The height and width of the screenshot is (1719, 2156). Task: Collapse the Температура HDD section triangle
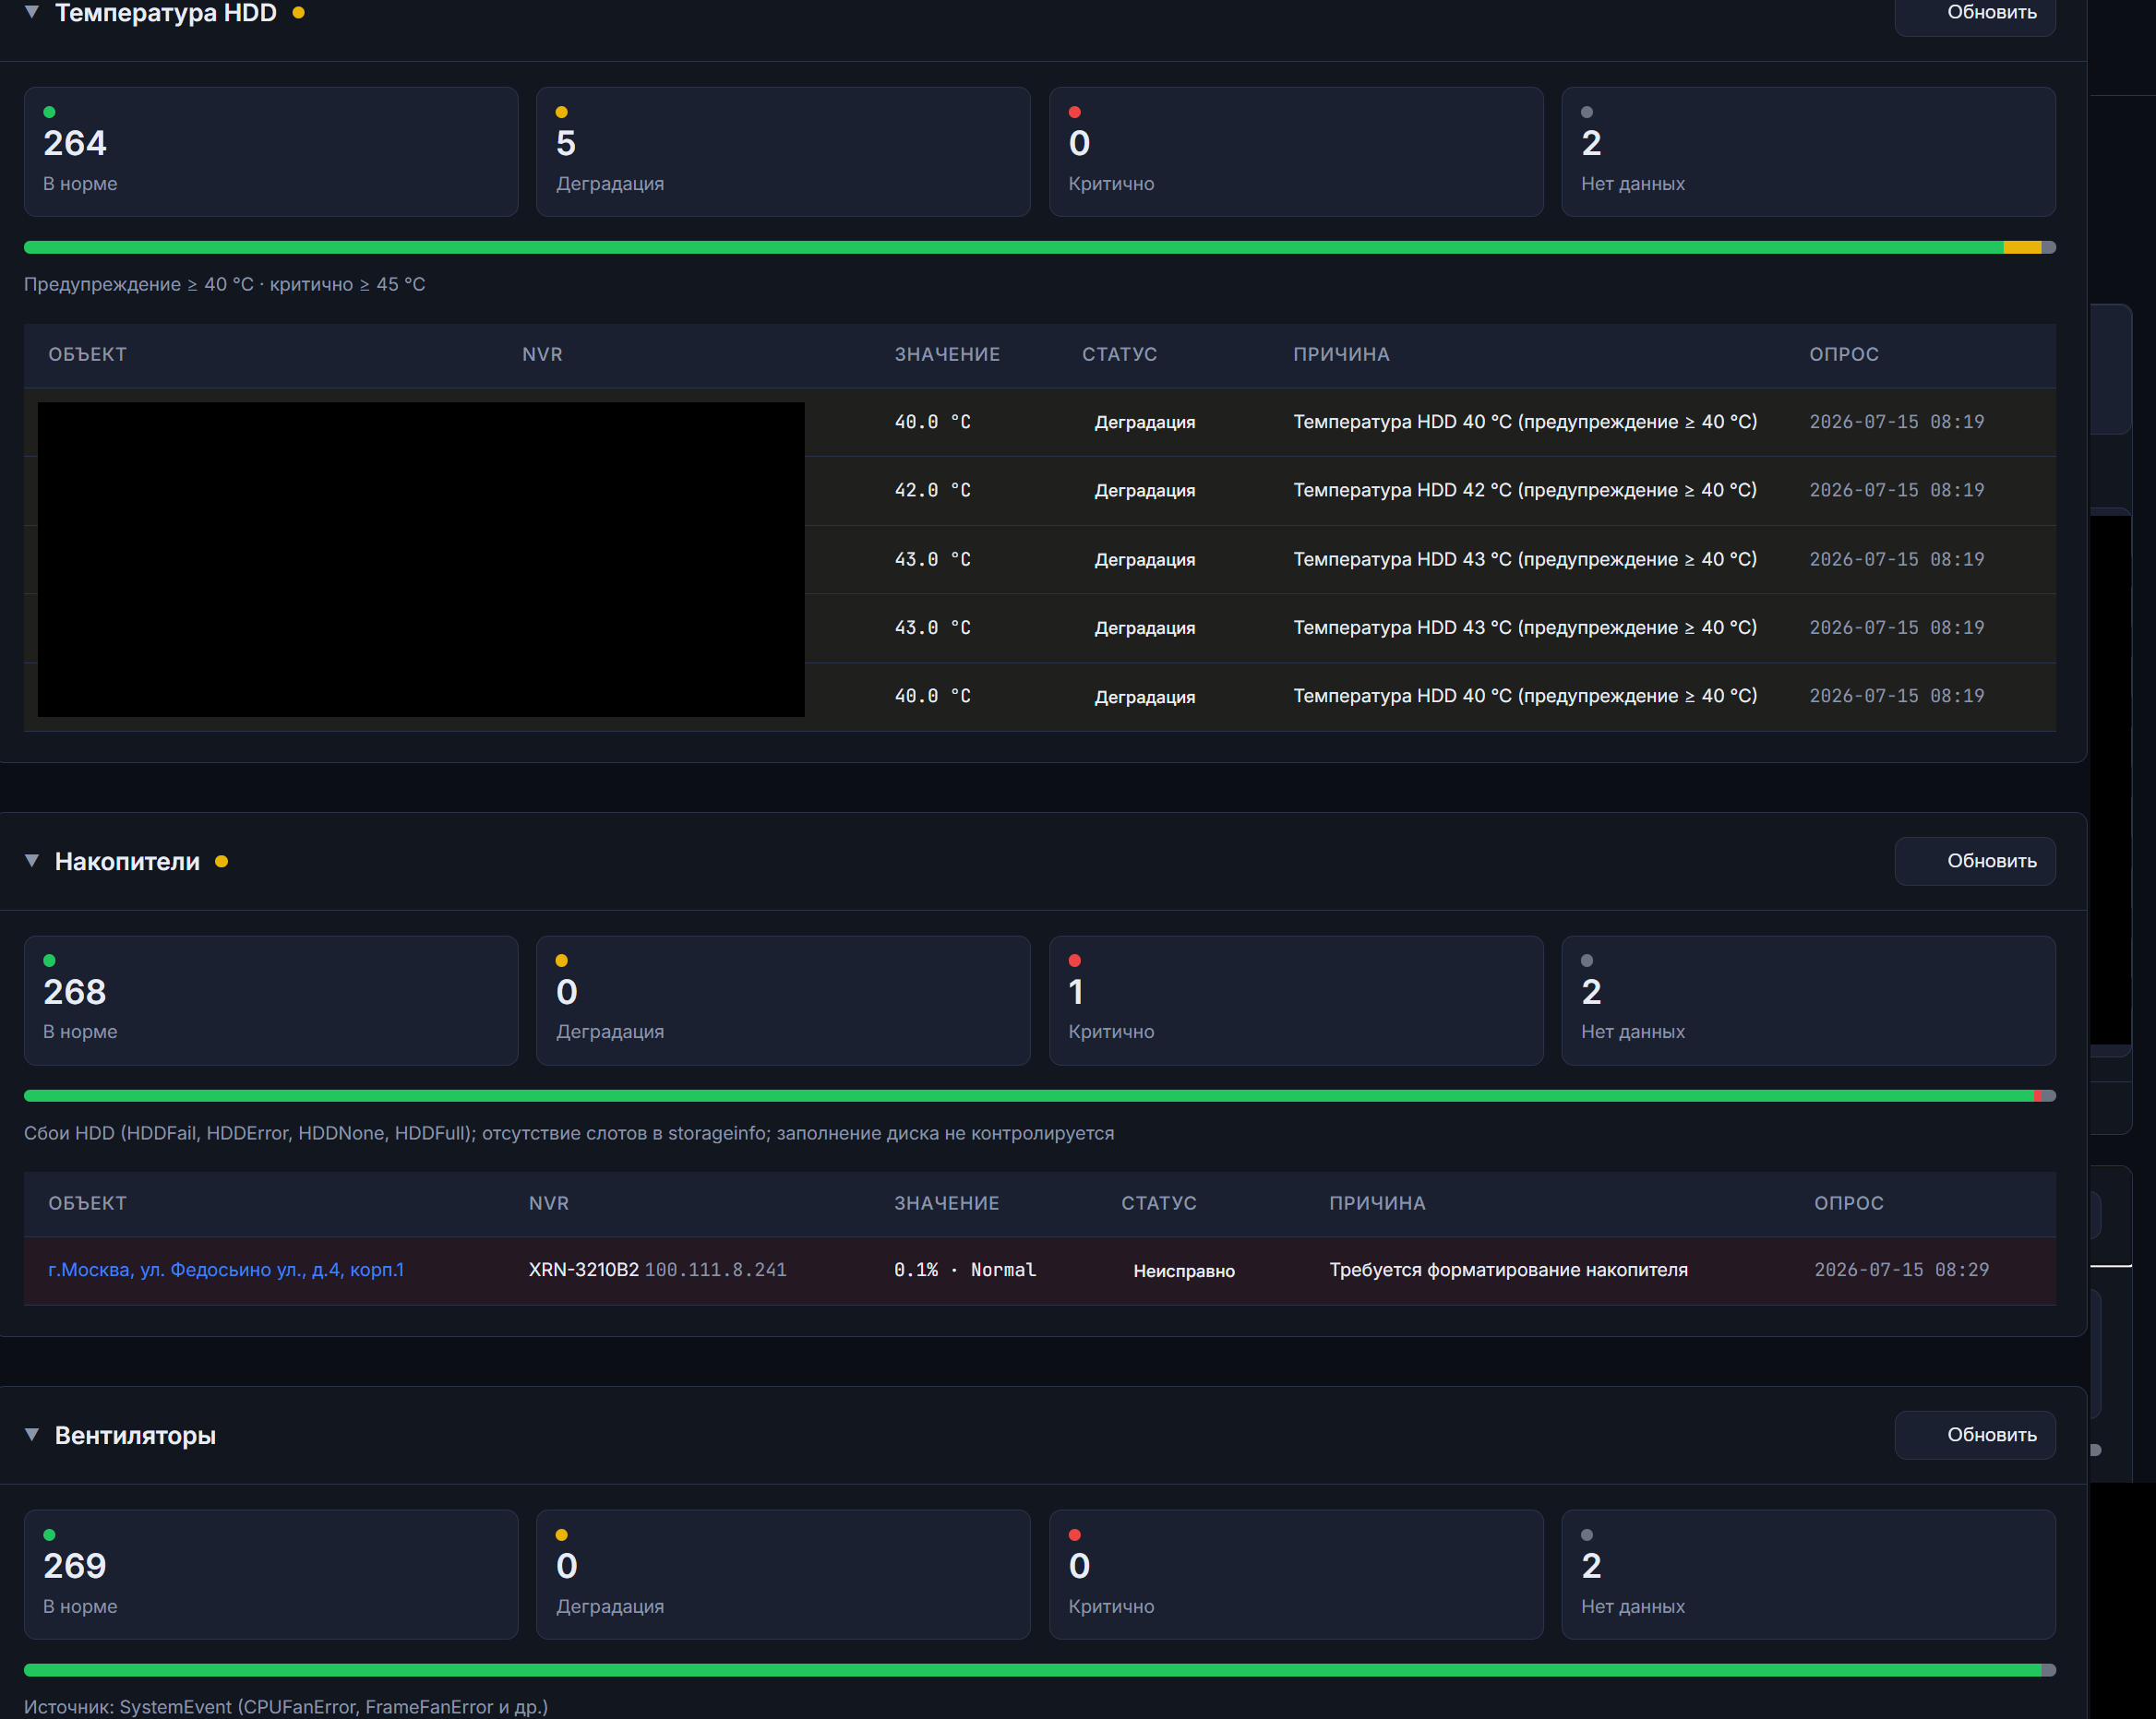[x=32, y=12]
